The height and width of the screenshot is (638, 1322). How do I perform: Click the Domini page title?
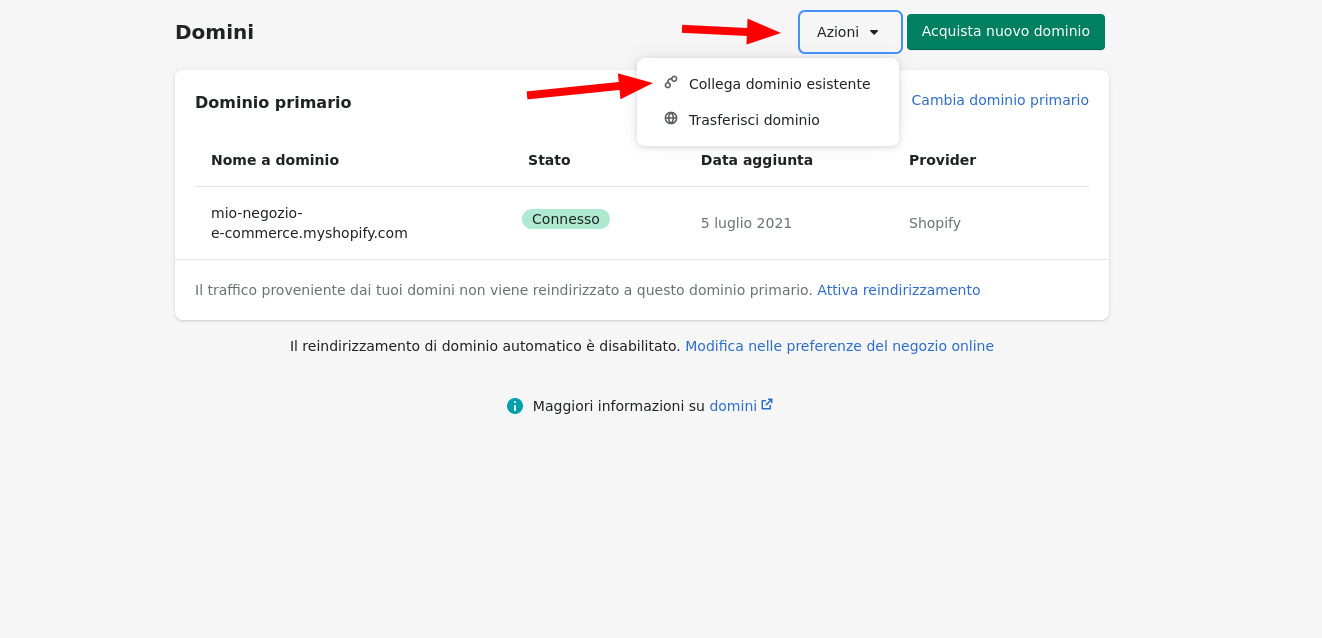click(x=214, y=32)
